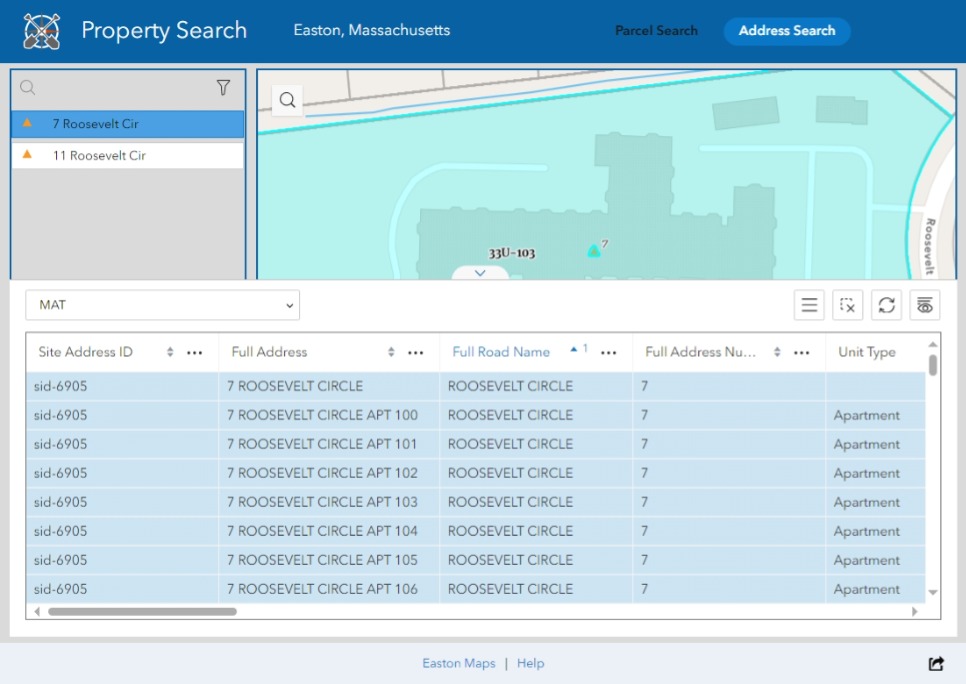Open the table options hamburger icon

(x=809, y=305)
